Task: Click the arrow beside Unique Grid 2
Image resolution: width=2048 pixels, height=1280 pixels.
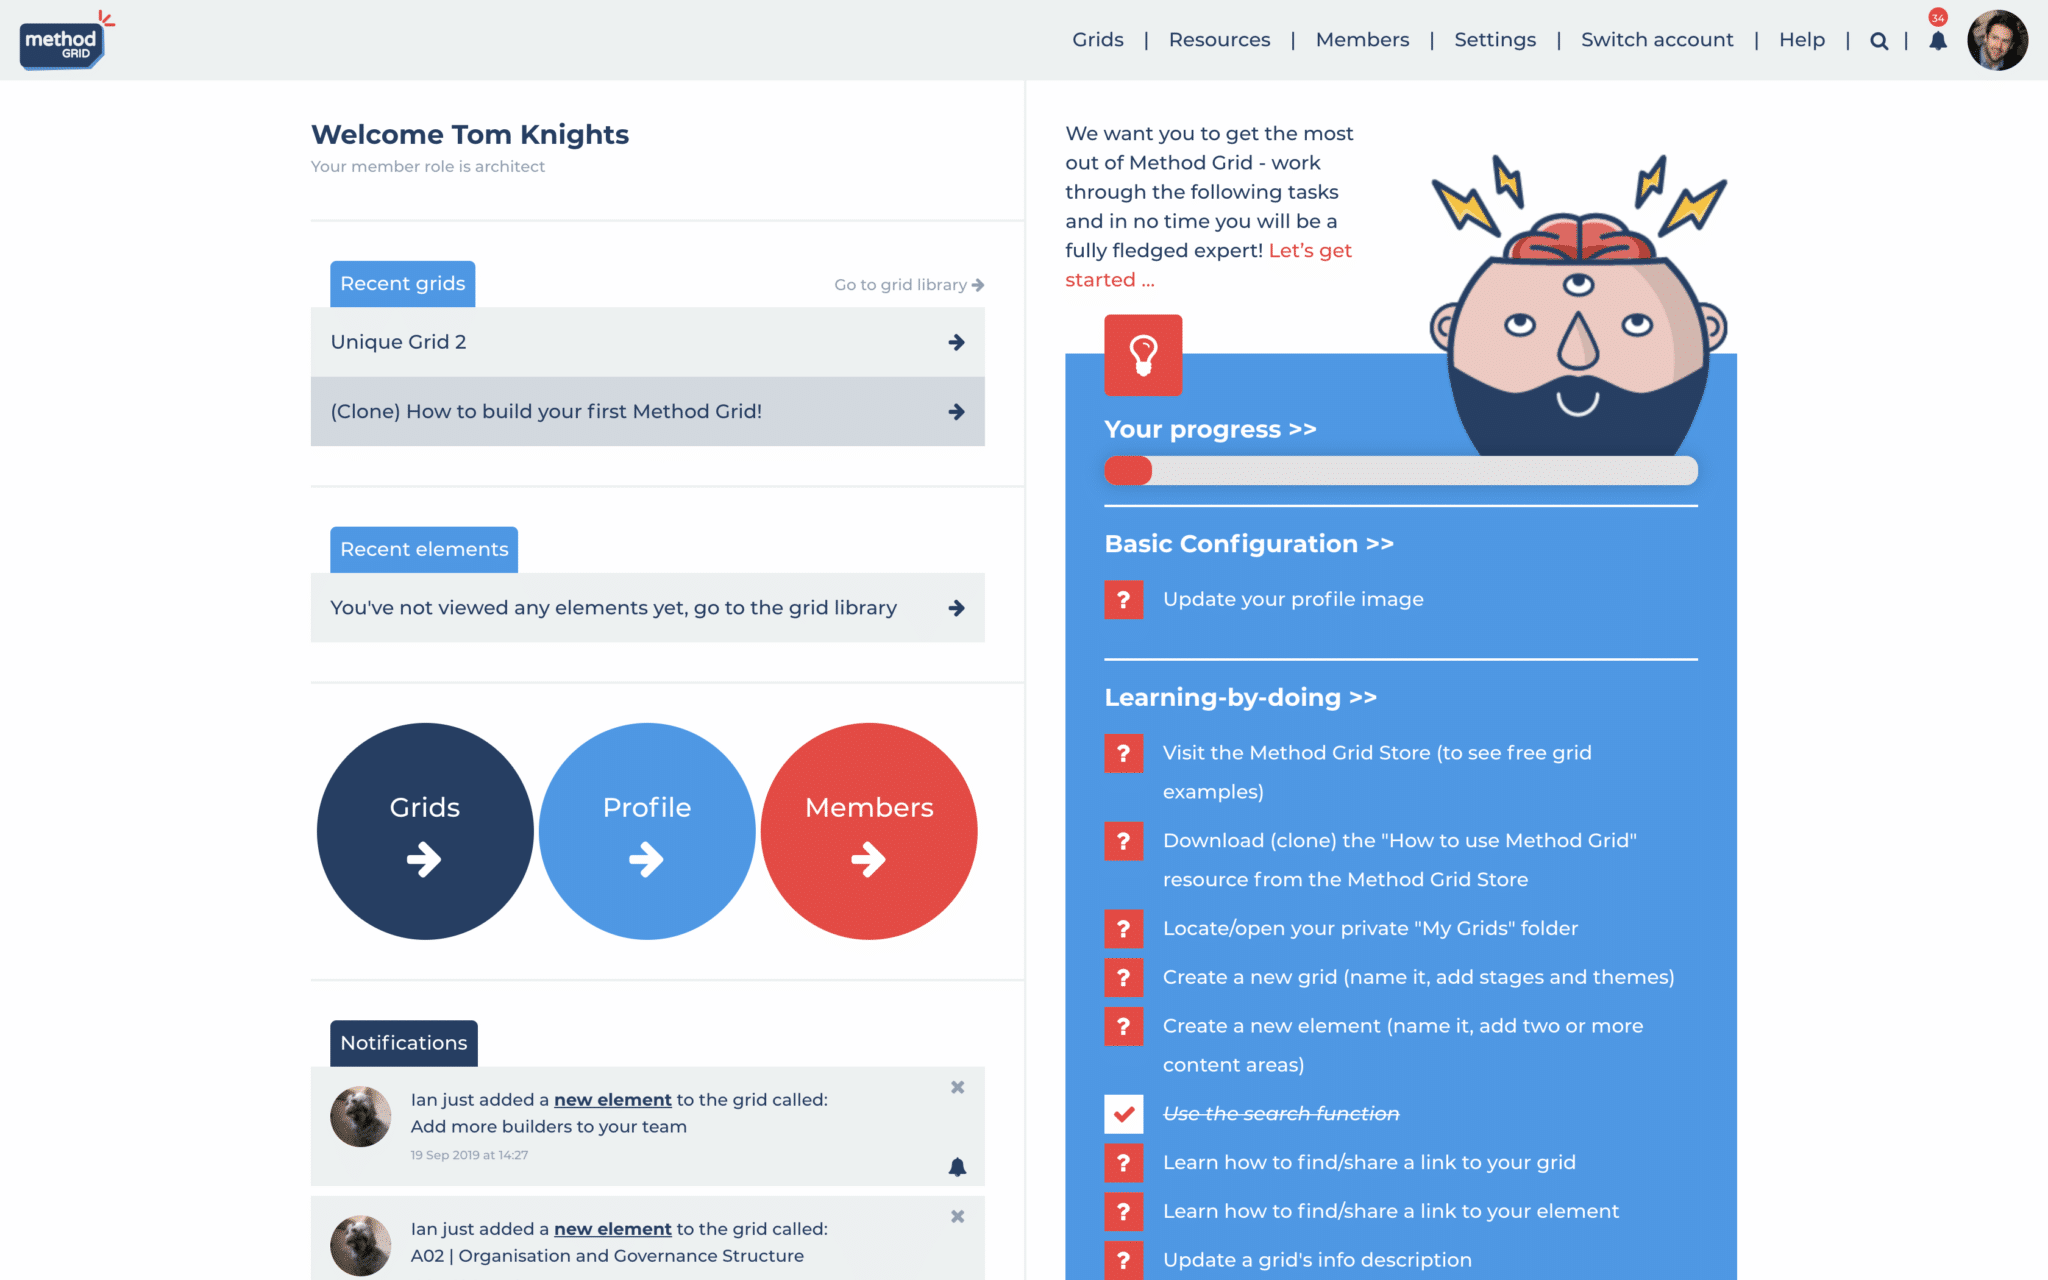Action: pyautogui.click(x=956, y=342)
